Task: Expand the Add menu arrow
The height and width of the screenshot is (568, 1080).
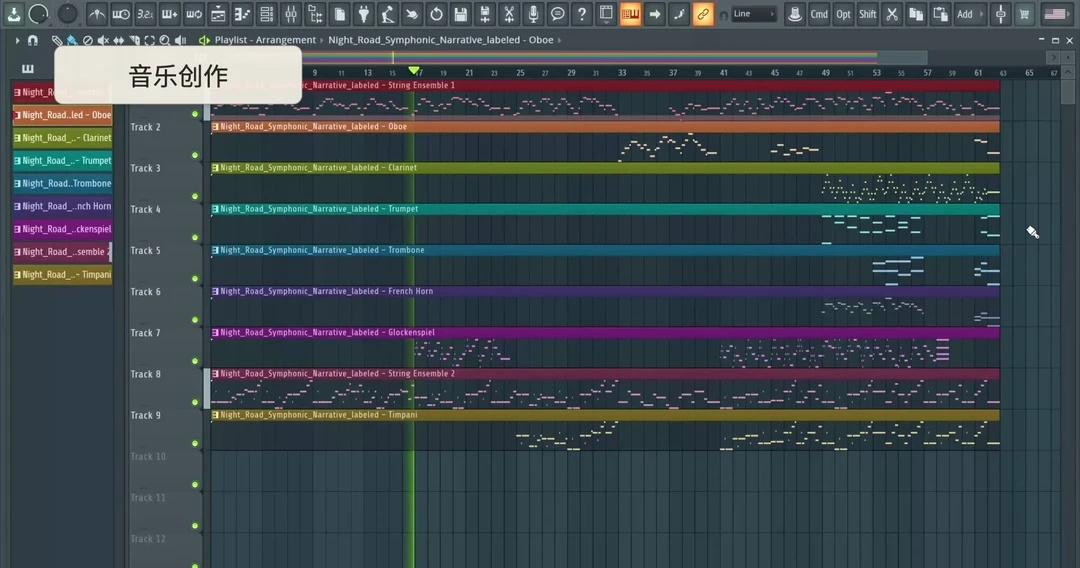Action: click(981, 14)
